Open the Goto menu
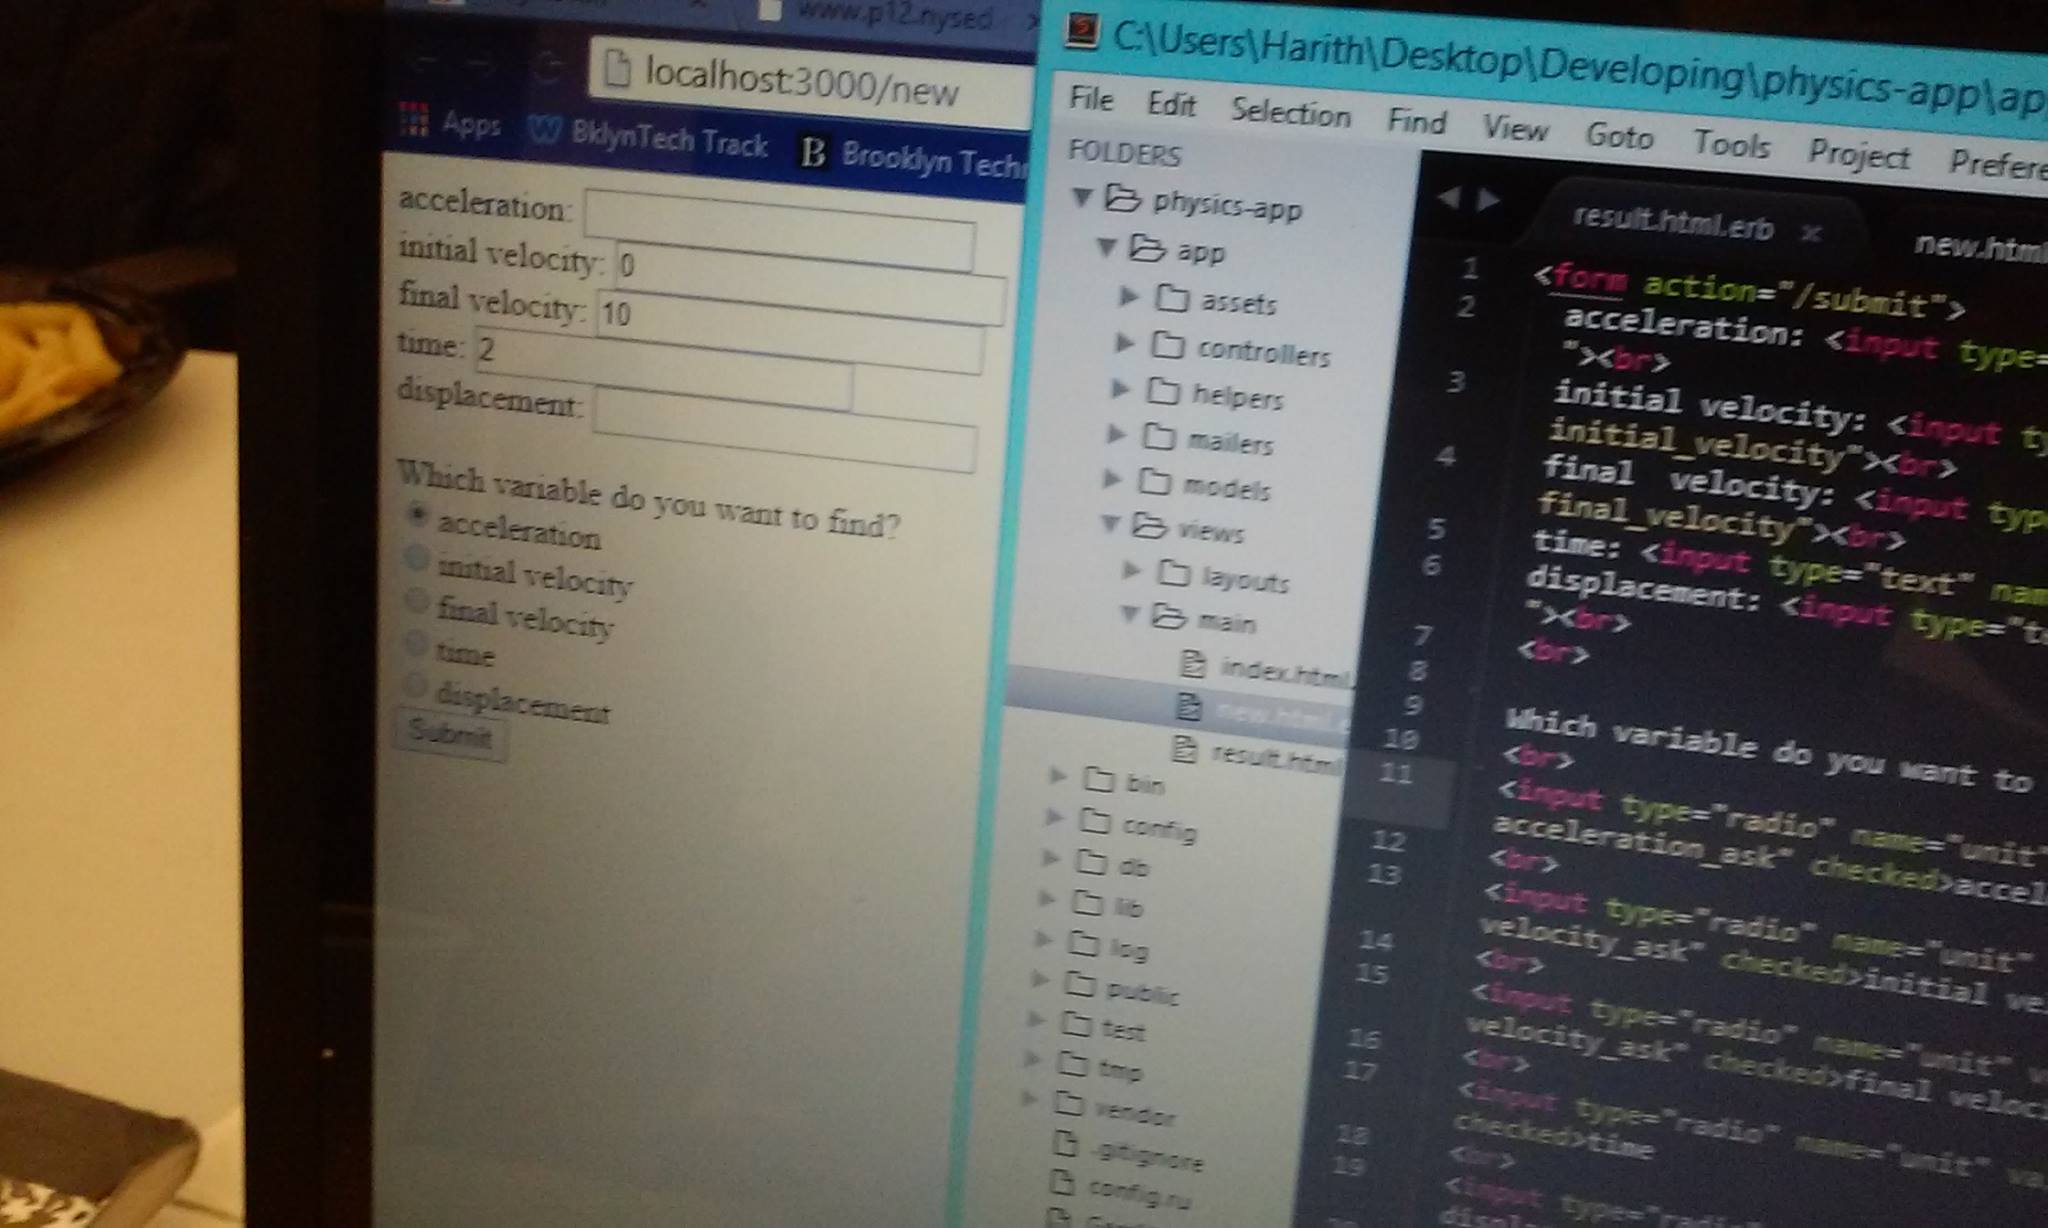 (x=1619, y=135)
